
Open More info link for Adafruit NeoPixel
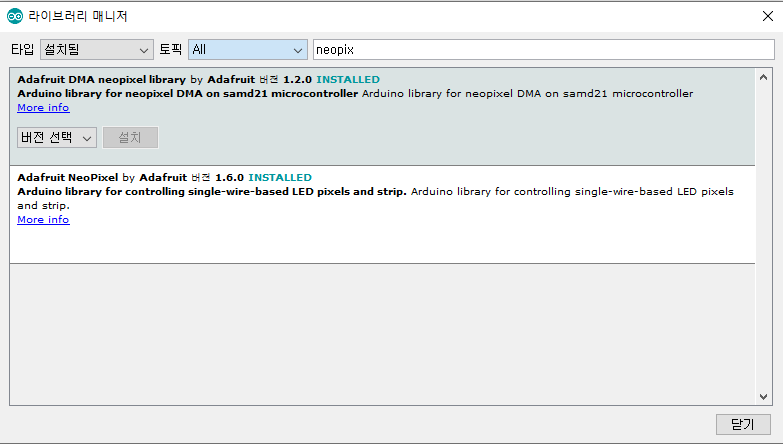pos(43,219)
